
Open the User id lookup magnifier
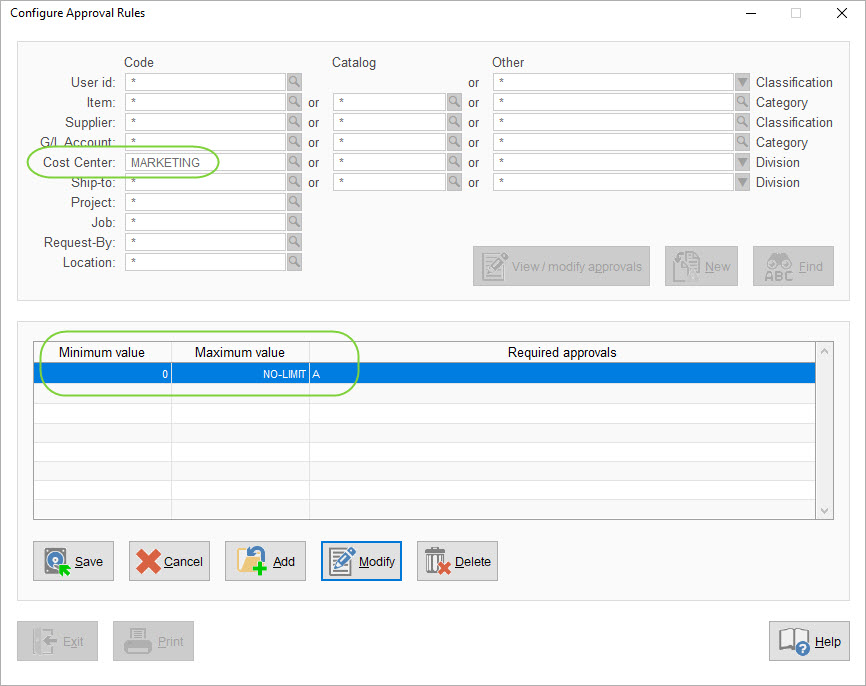coord(296,82)
